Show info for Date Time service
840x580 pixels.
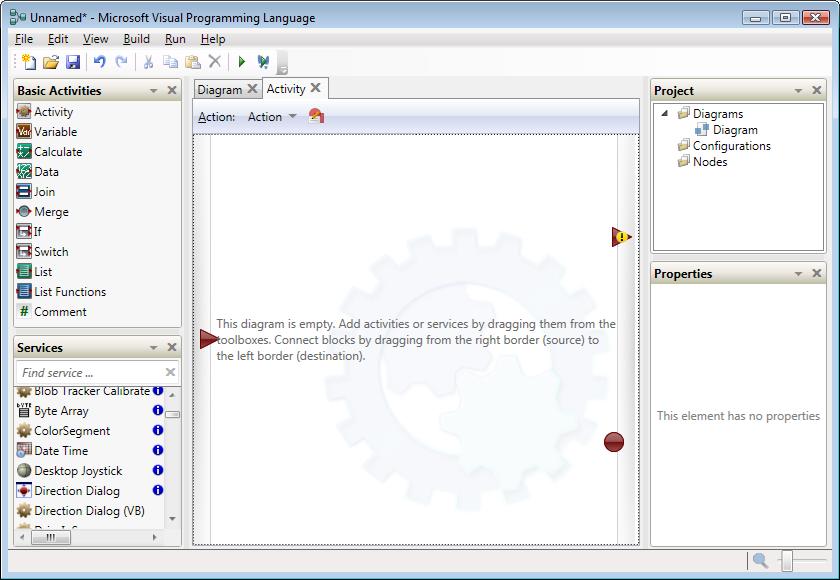[x=158, y=450]
